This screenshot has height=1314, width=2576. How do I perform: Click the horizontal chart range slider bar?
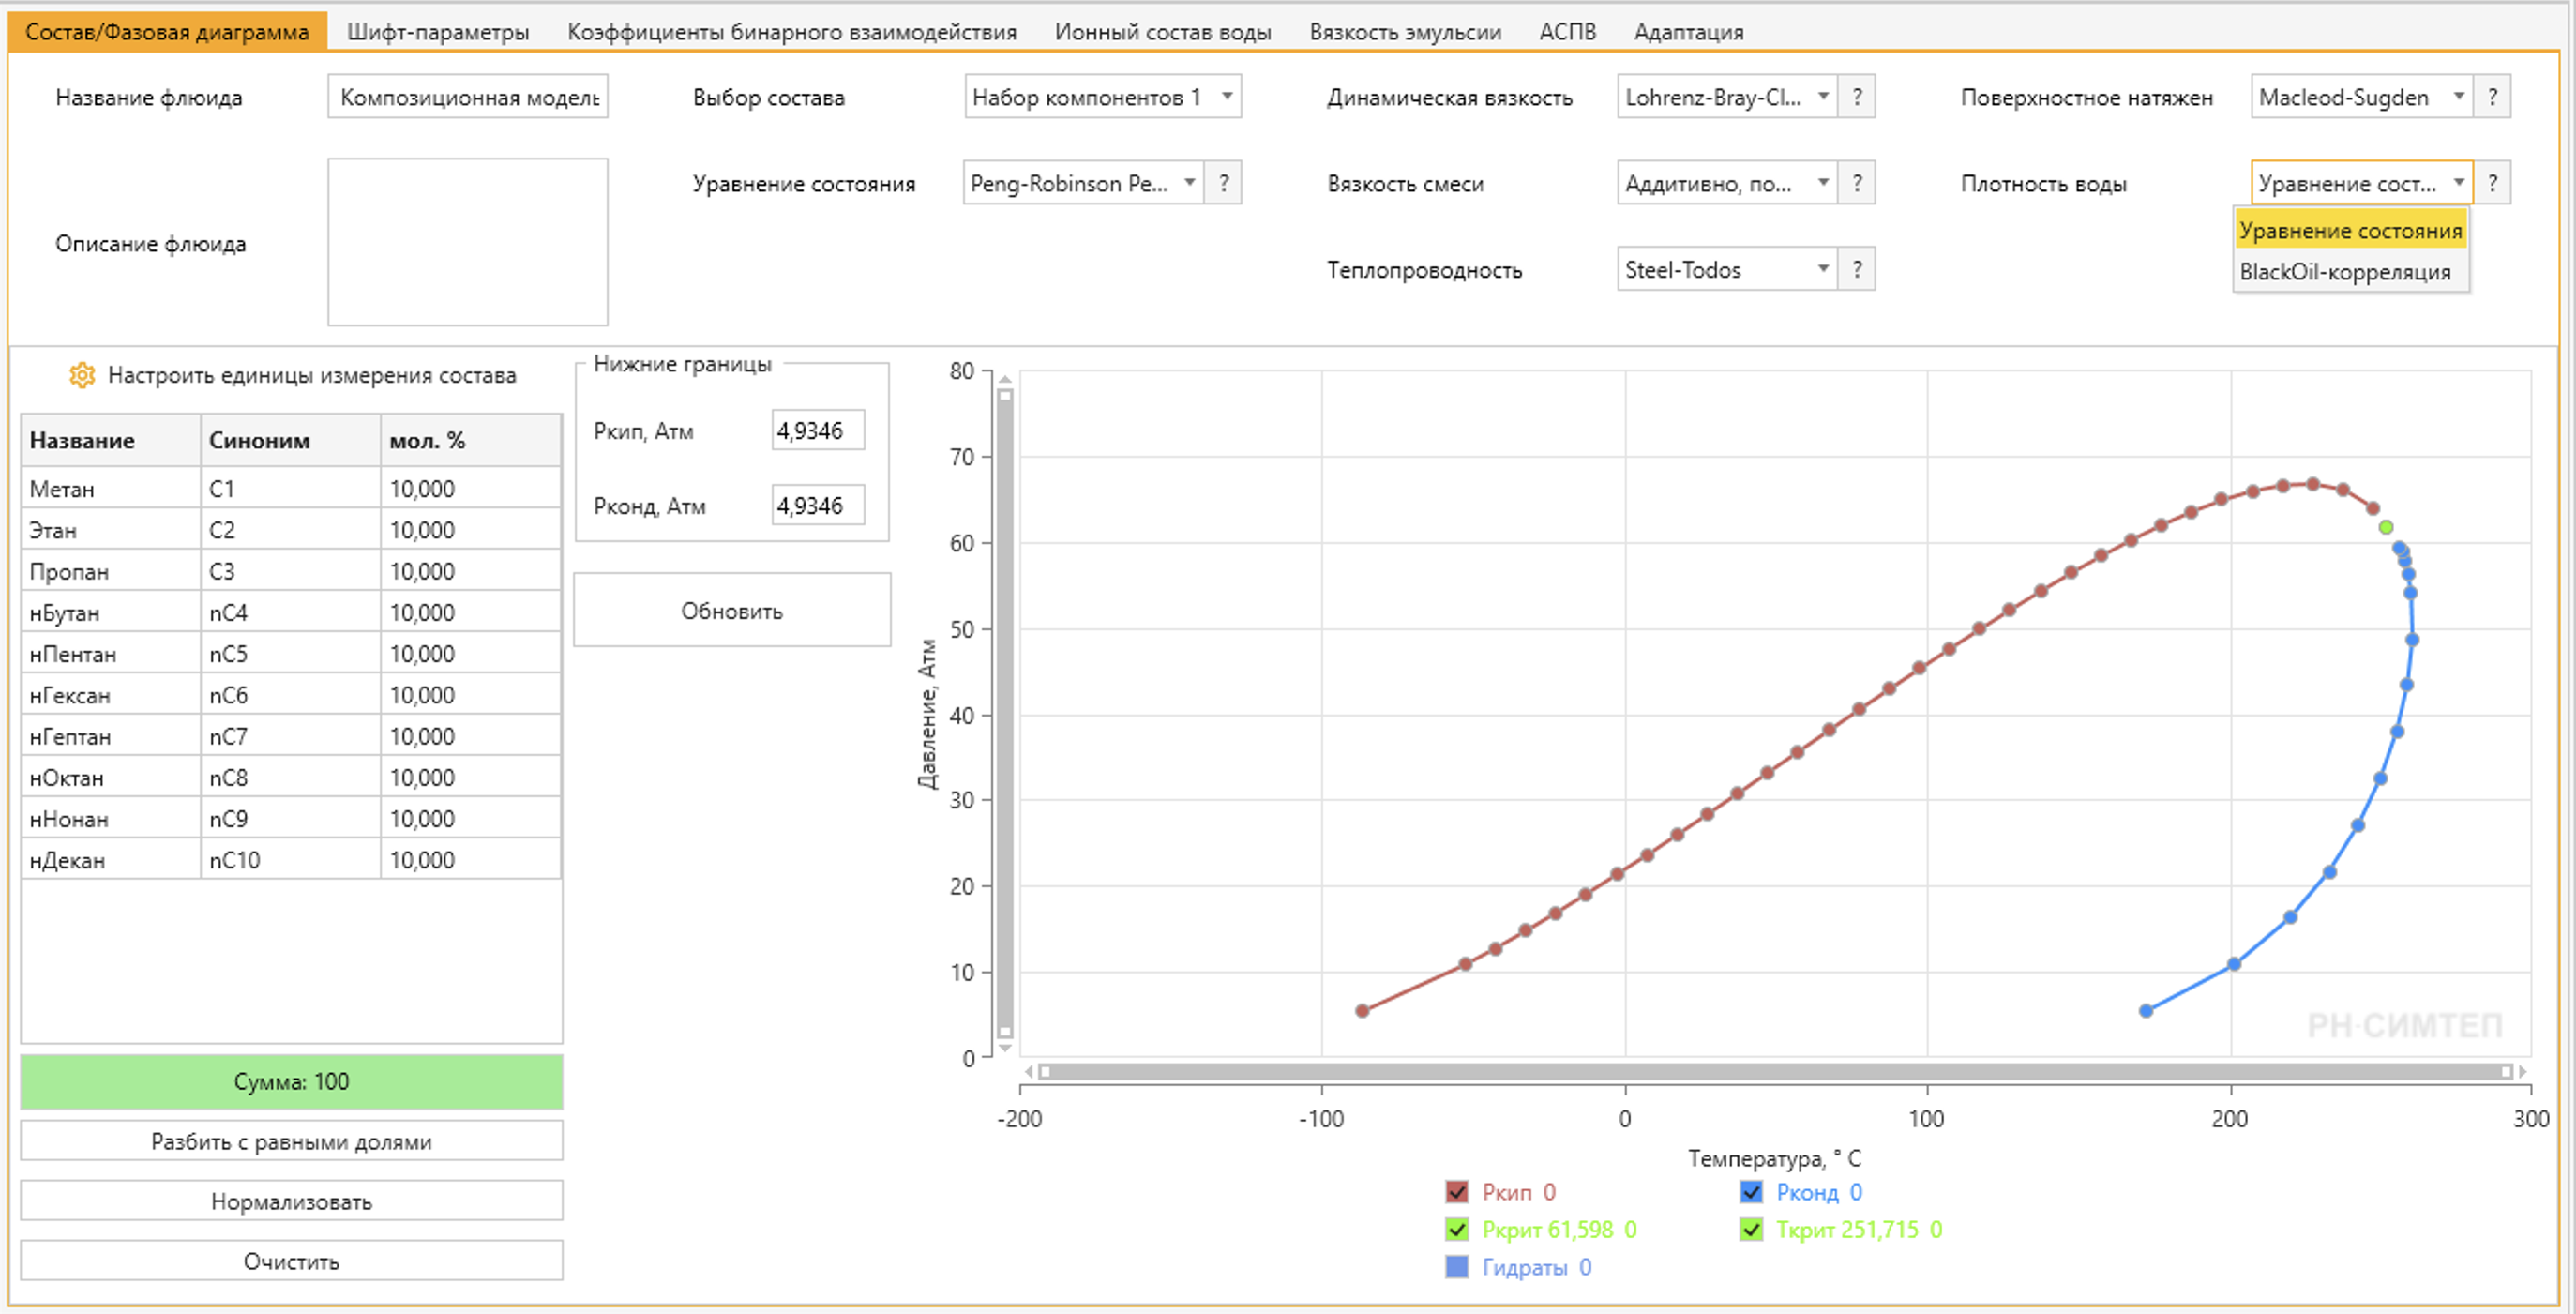point(1775,1072)
